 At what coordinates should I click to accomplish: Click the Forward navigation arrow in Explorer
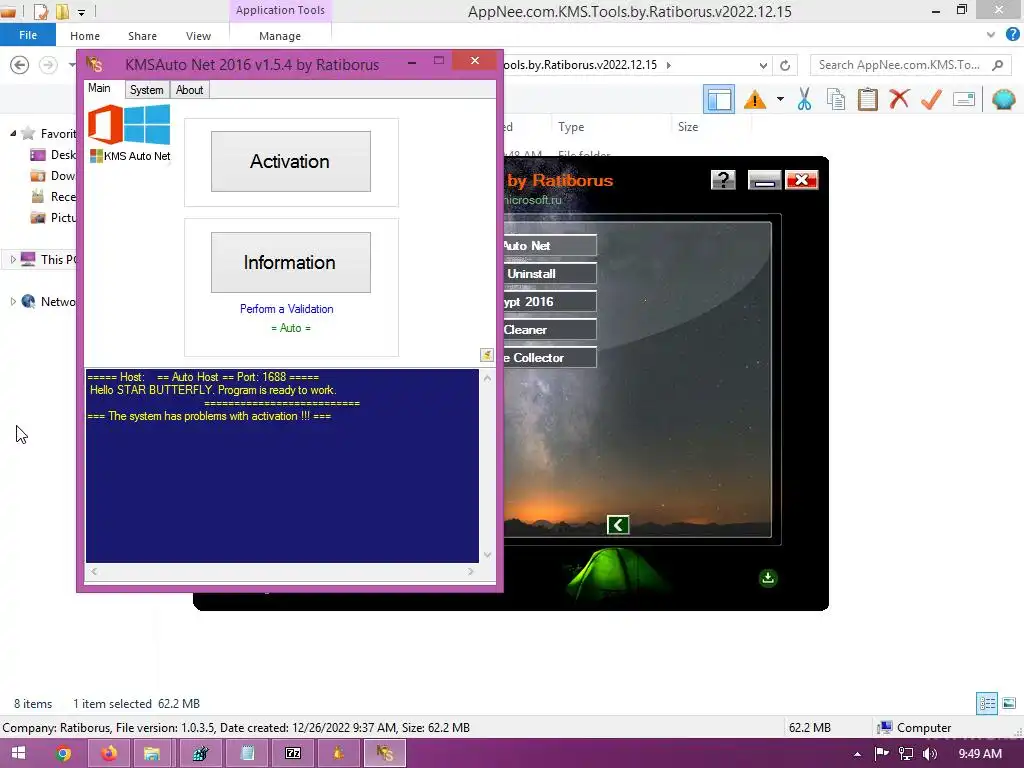click(x=48, y=65)
